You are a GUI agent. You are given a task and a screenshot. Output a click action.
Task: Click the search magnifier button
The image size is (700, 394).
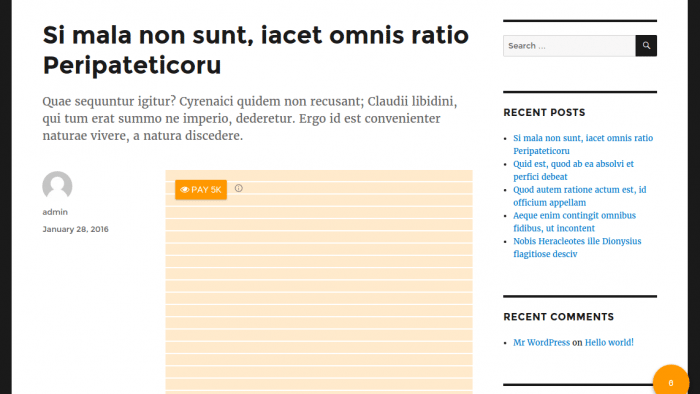[x=646, y=46]
